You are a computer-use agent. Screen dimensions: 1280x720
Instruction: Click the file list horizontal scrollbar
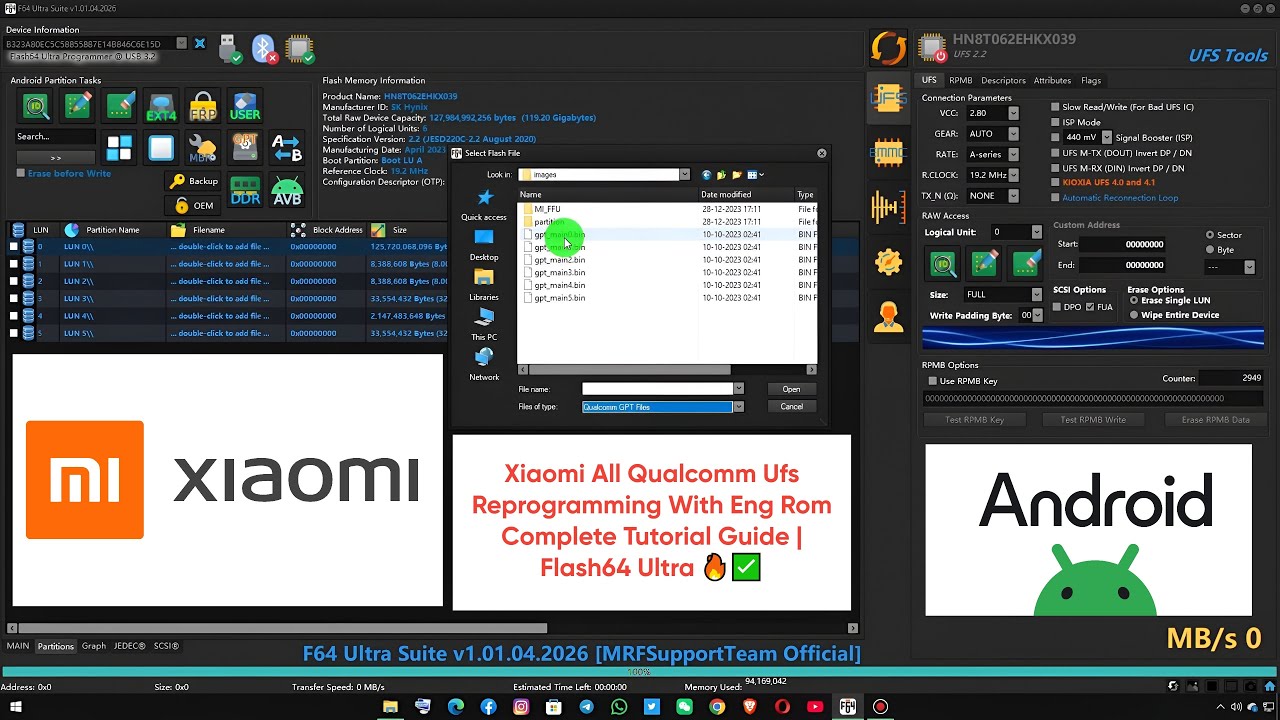pos(629,370)
